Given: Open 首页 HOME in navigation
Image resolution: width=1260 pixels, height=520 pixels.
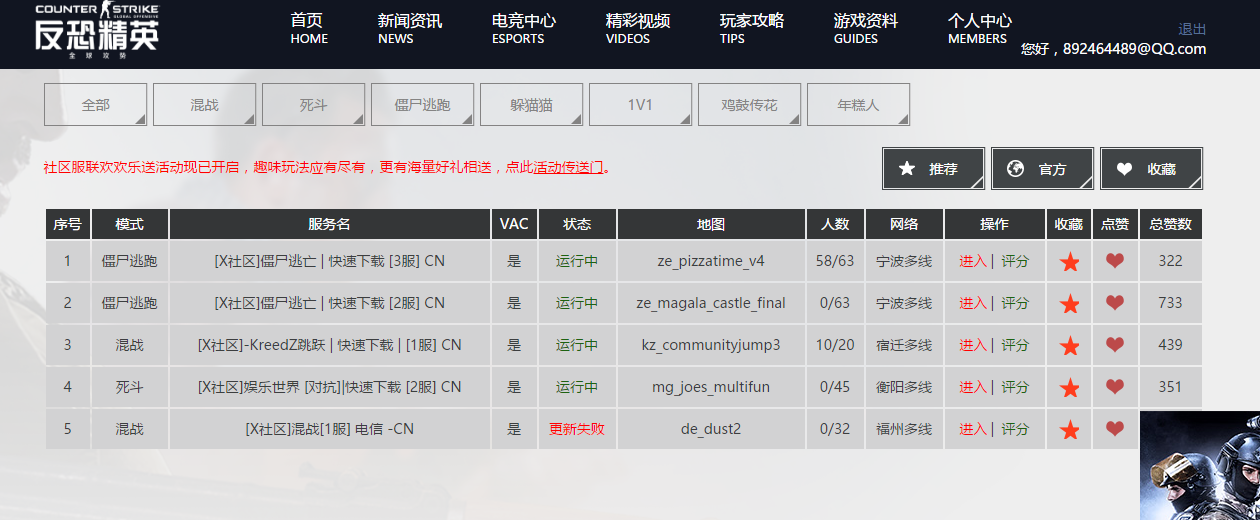Looking at the screenshot, I should click(309, 29).
